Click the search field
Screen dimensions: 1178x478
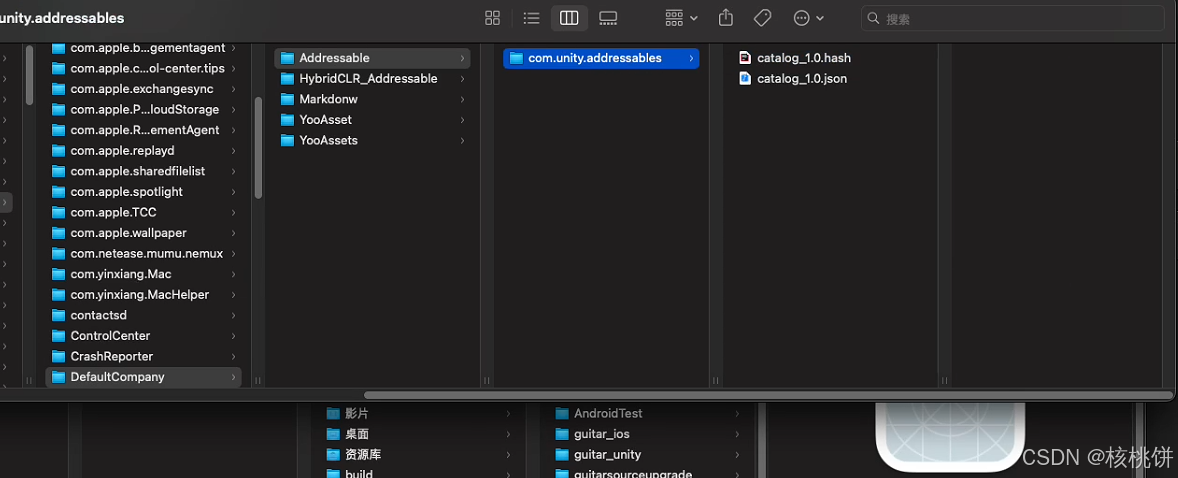tap(1013, 18)
